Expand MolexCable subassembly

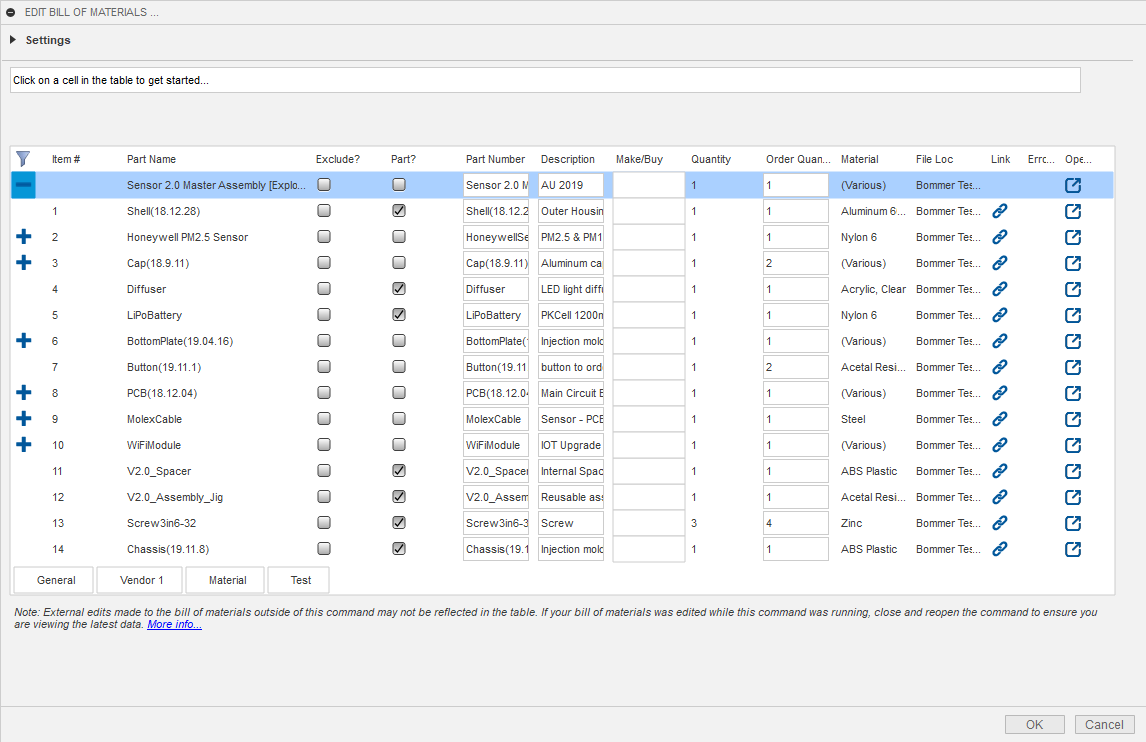click(23, 419)
